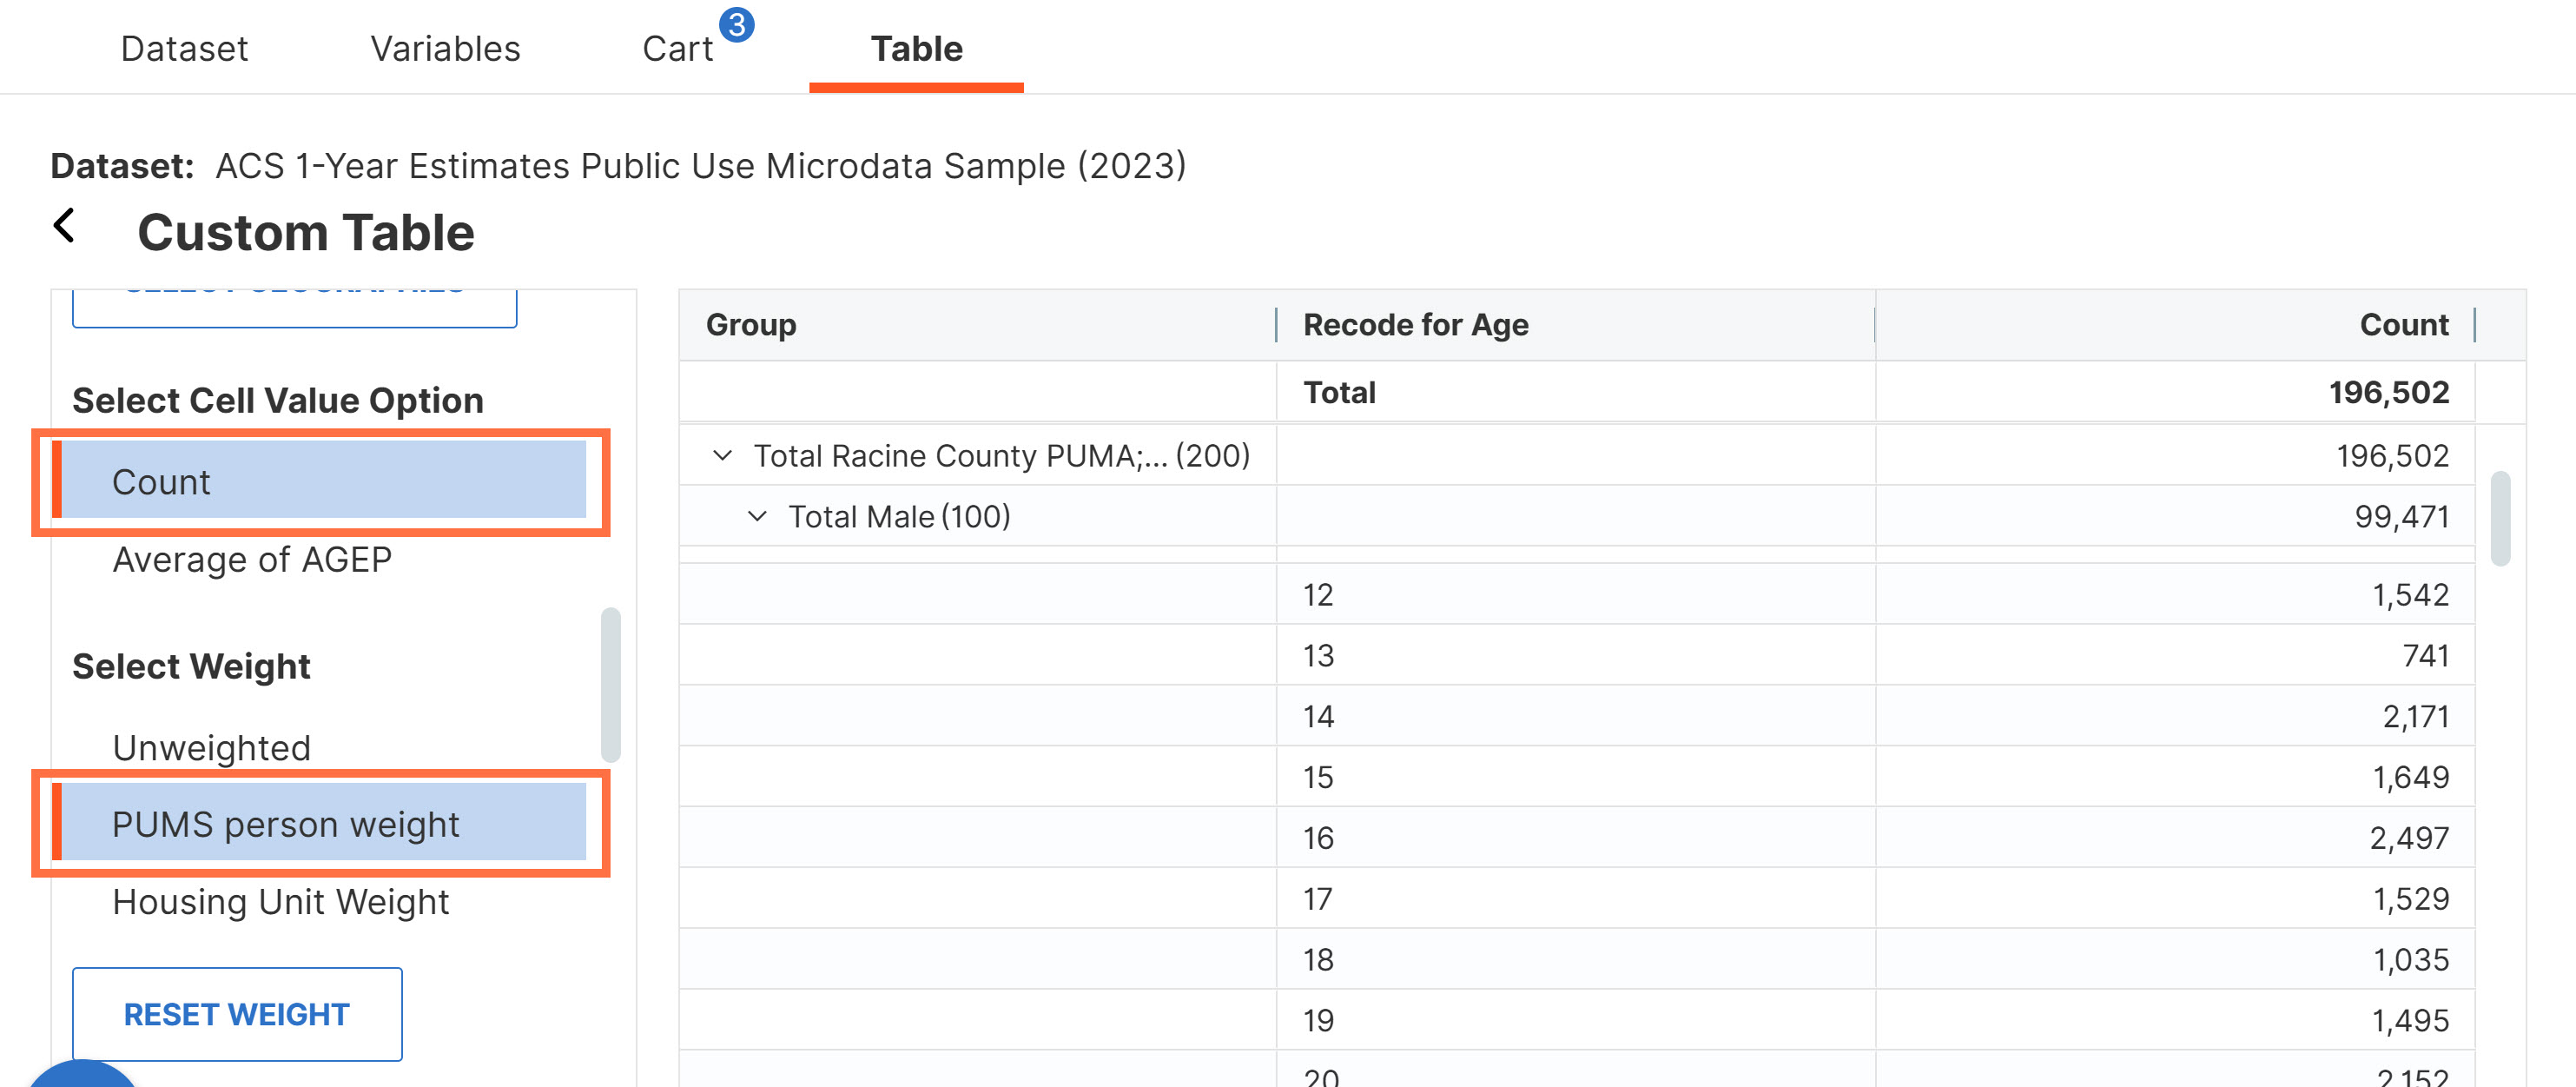
Task: Click count 1,649 for age 15
Action: click(x=2411, y=777)
